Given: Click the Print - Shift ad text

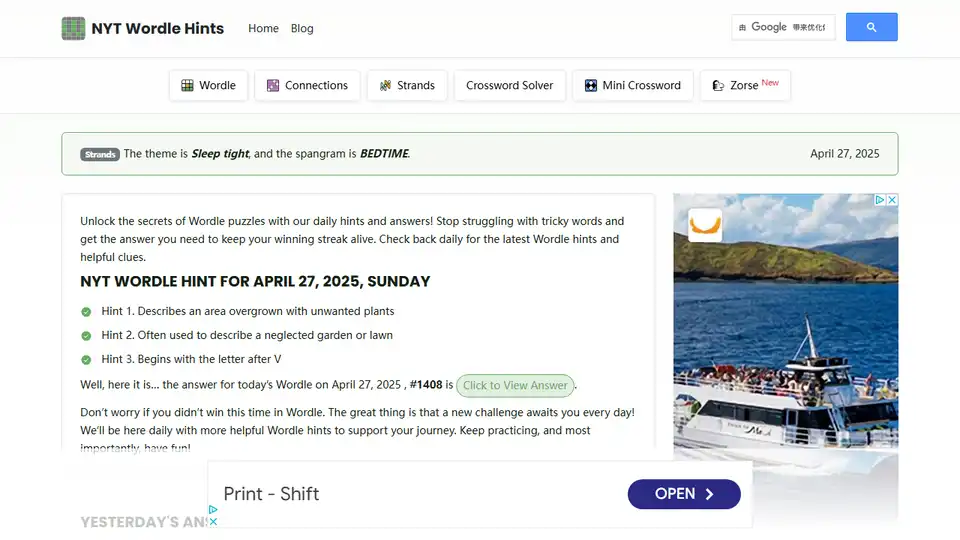Looking at the screenshot, I should [271, 493].
